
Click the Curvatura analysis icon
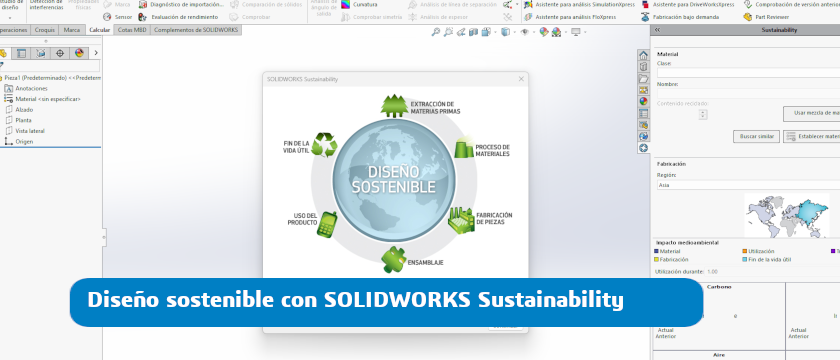point(347,4)
